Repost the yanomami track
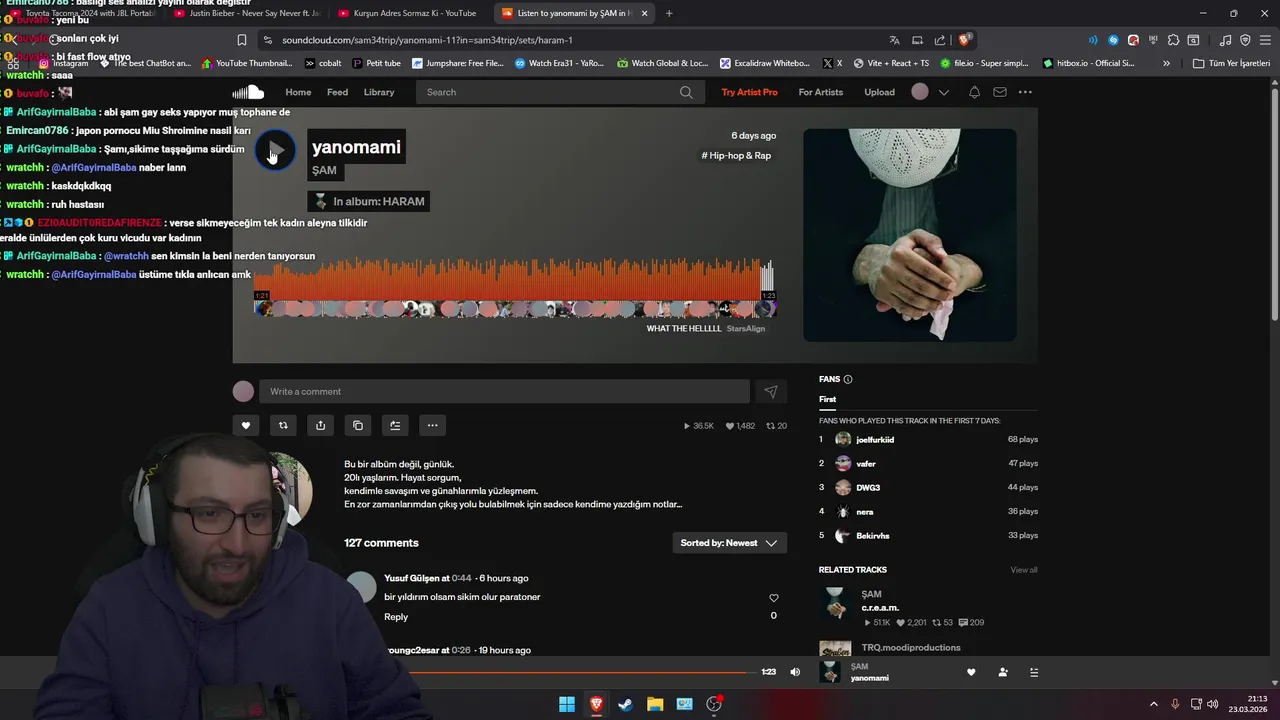The height and width of the screenshot is (720, 1280). click(x=283, y=425)
